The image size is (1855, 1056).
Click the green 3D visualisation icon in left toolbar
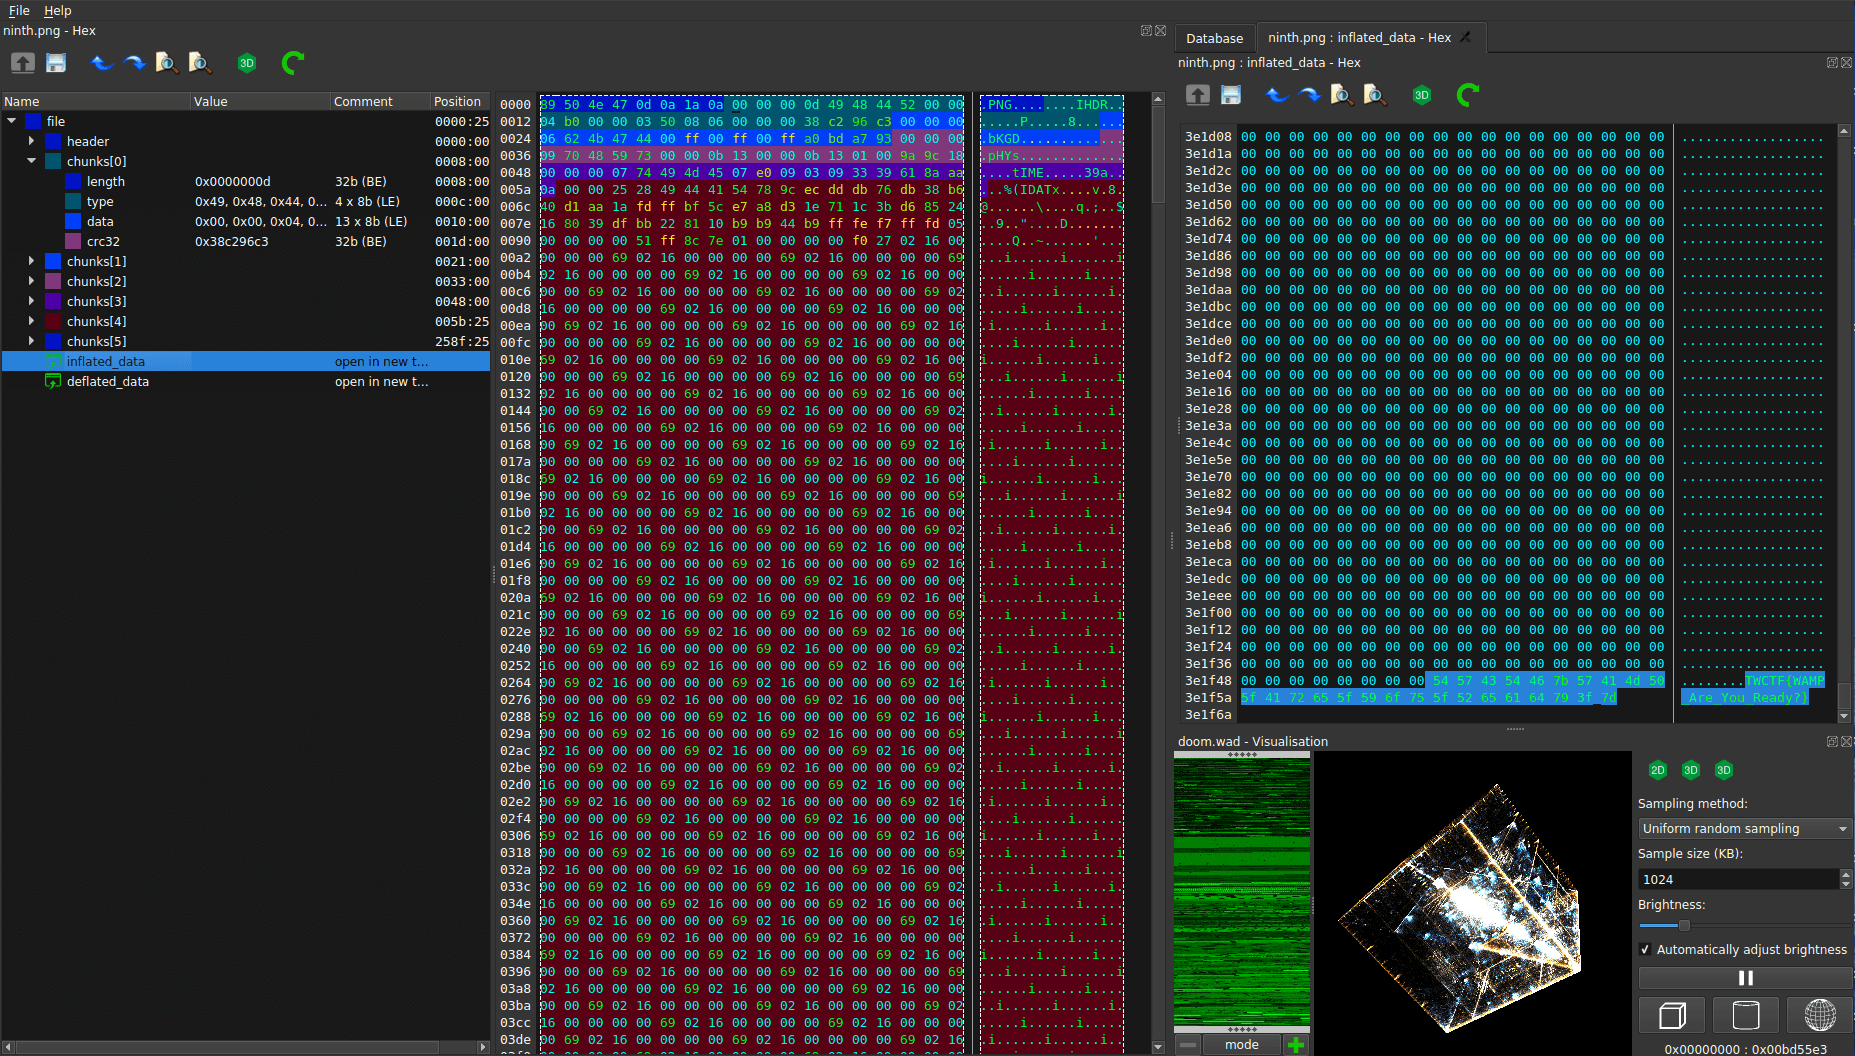coord(246,63)
